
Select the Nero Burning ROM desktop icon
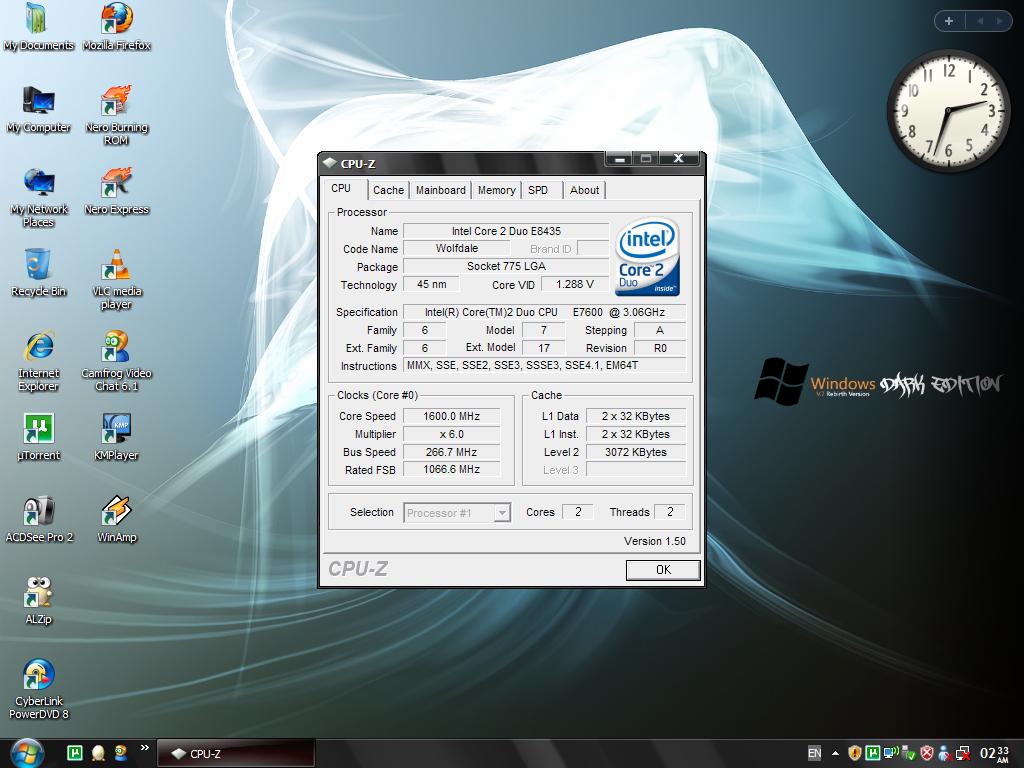pyautogui.click(x=116, y=102)
